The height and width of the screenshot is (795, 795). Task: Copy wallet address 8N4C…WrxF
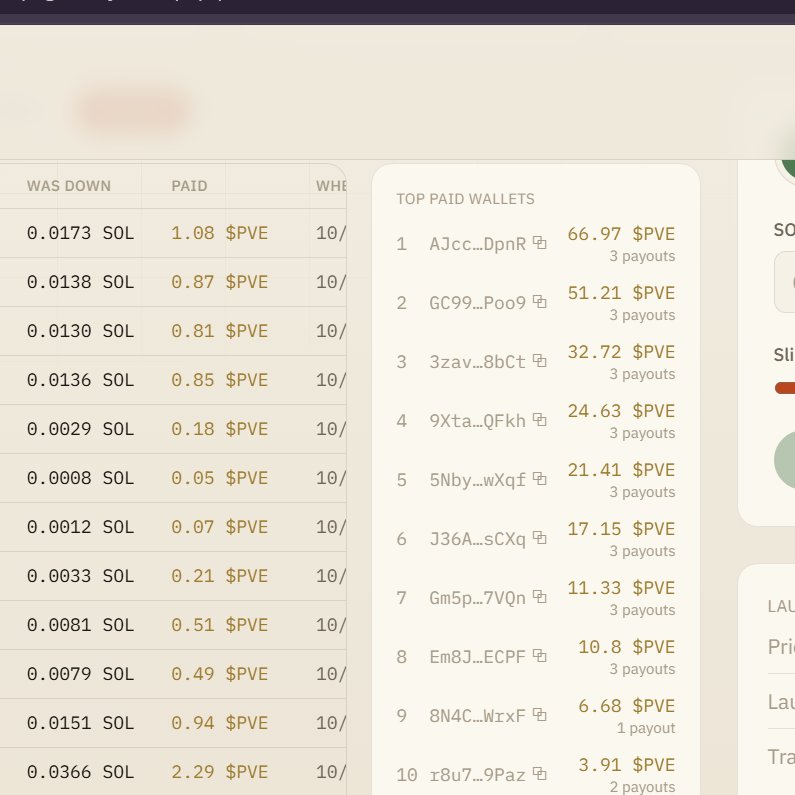(x=539, y=715)
